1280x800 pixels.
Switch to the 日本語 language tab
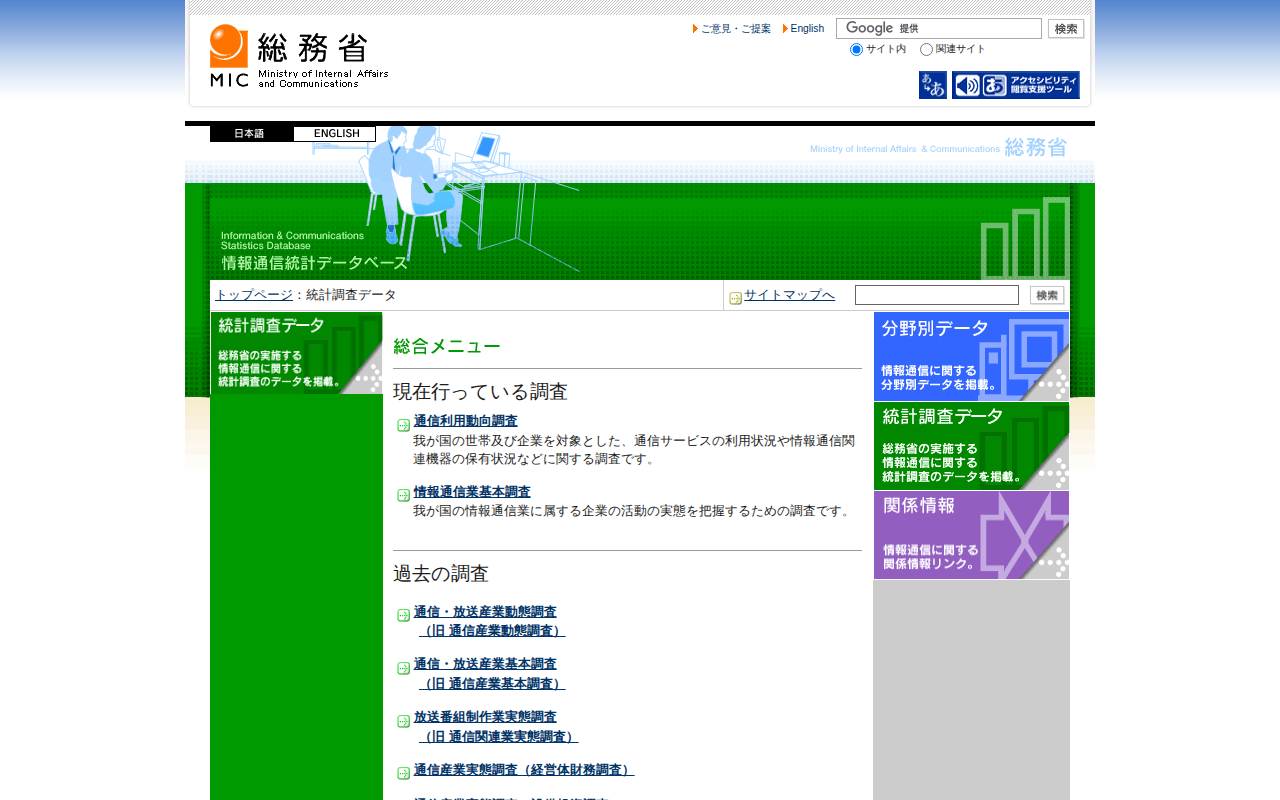pyautogui.click(x=251, y=134)
